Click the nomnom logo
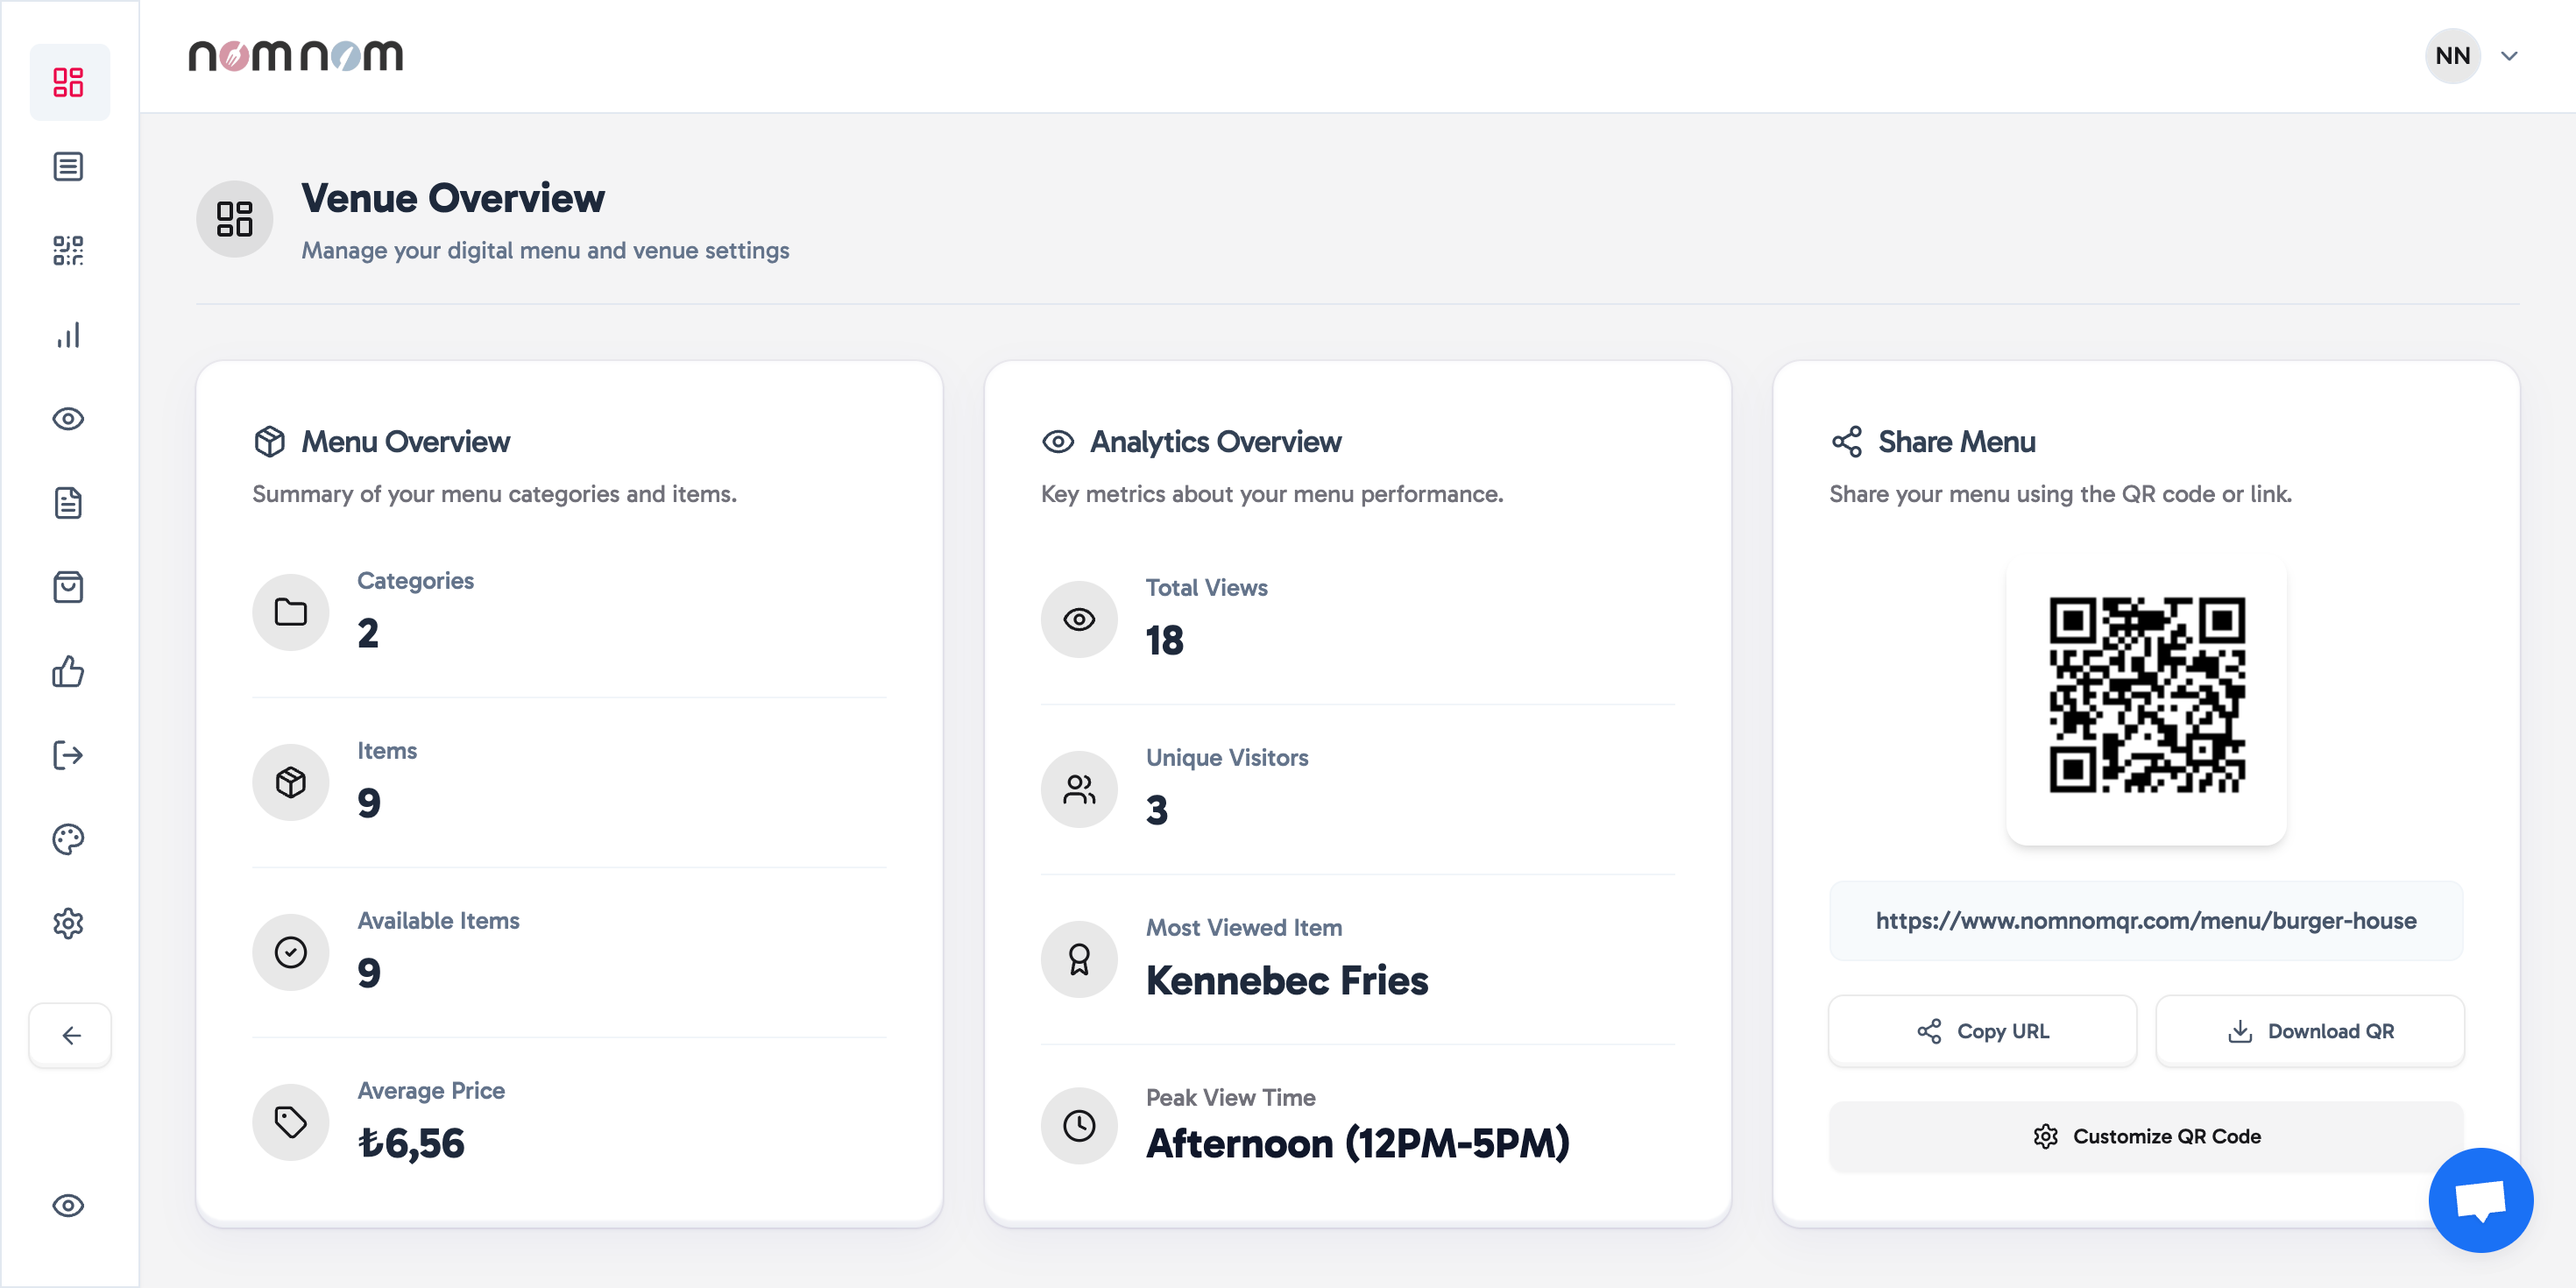Image resolution: width=2576 pixels, height=1288 pixels. 296,56
